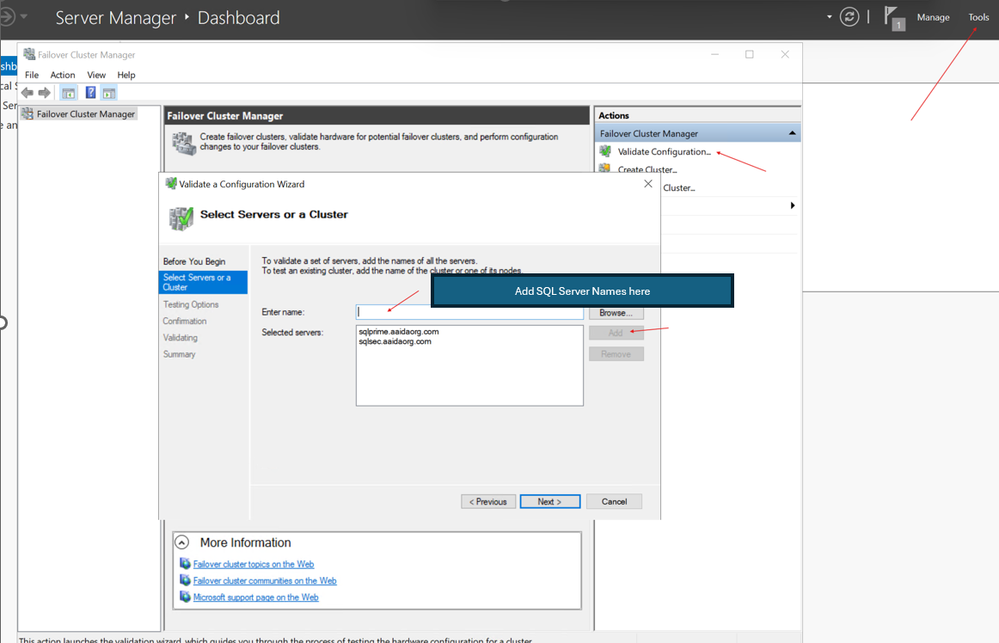Go to Summary wizard step
The image size is (999, 643).
(179, 354)
